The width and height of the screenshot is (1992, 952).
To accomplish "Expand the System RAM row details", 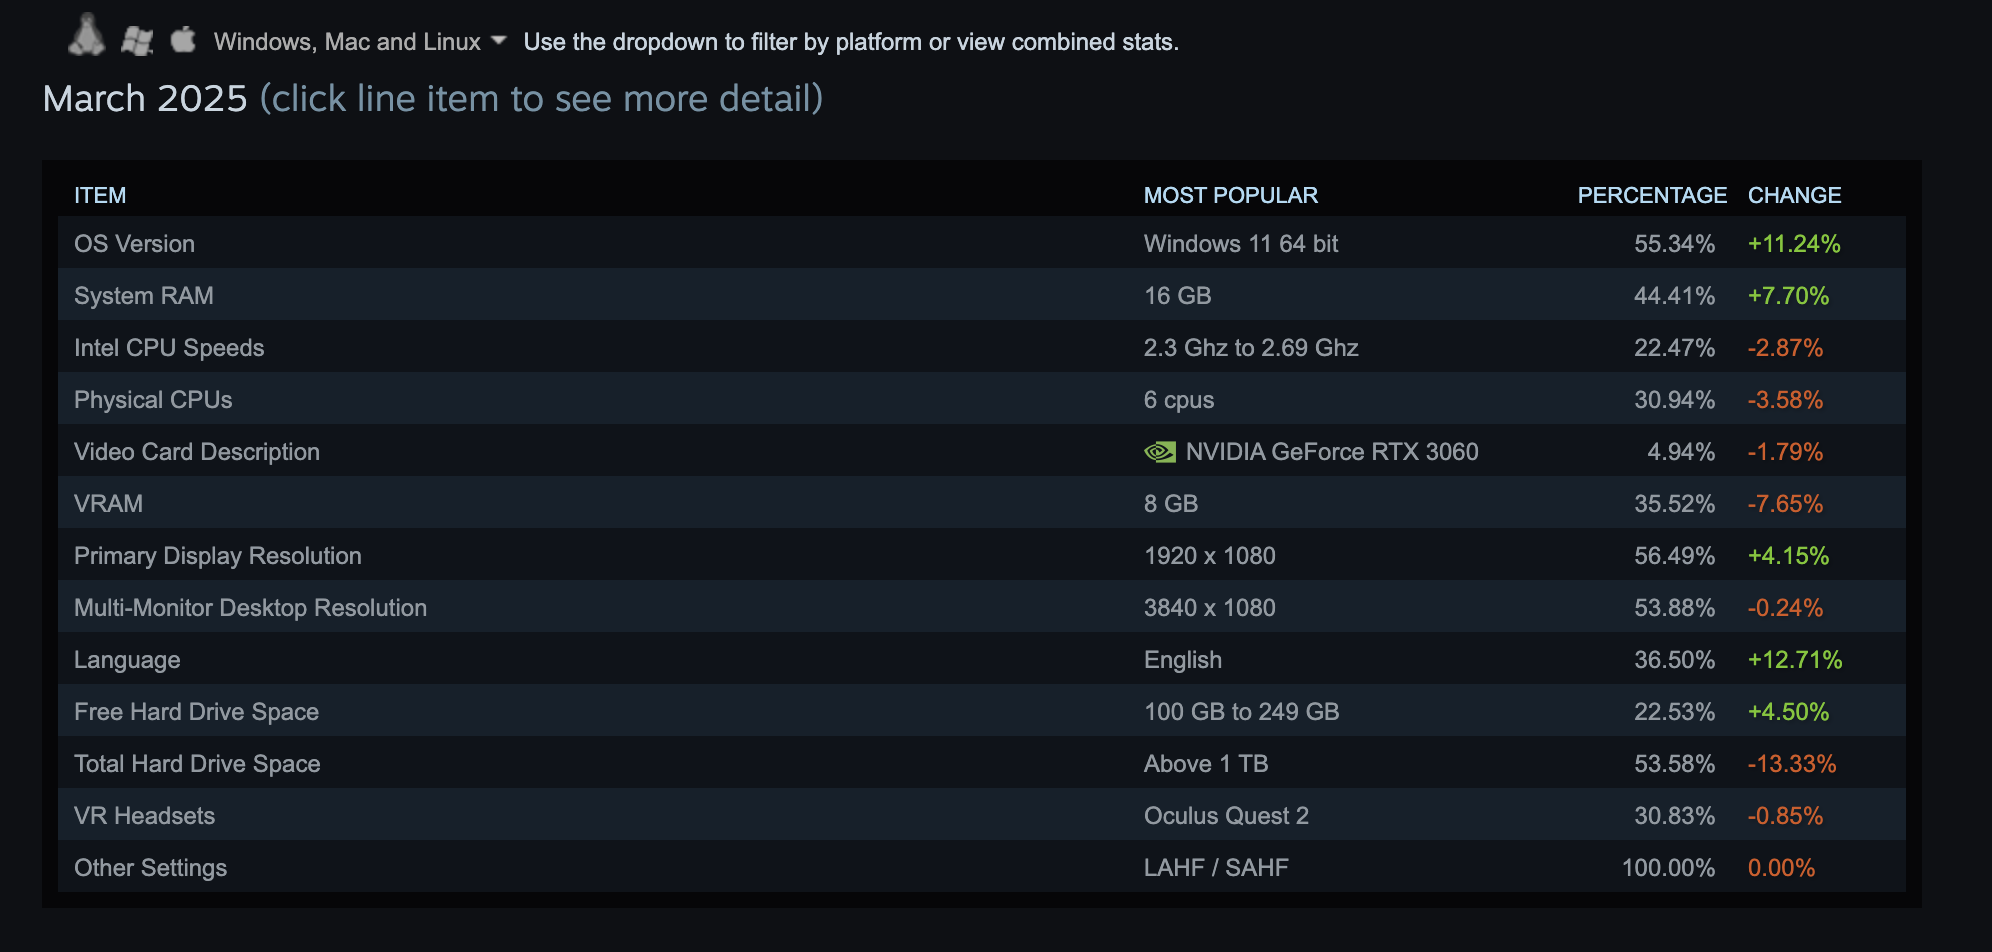I will click(x=982, y=295).
